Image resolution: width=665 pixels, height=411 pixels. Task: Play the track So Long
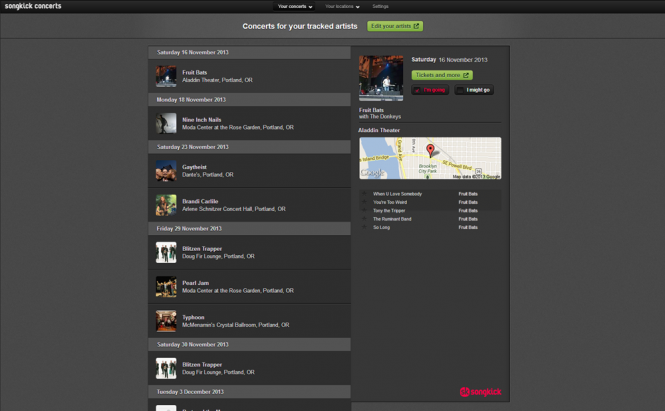[381, 227]
